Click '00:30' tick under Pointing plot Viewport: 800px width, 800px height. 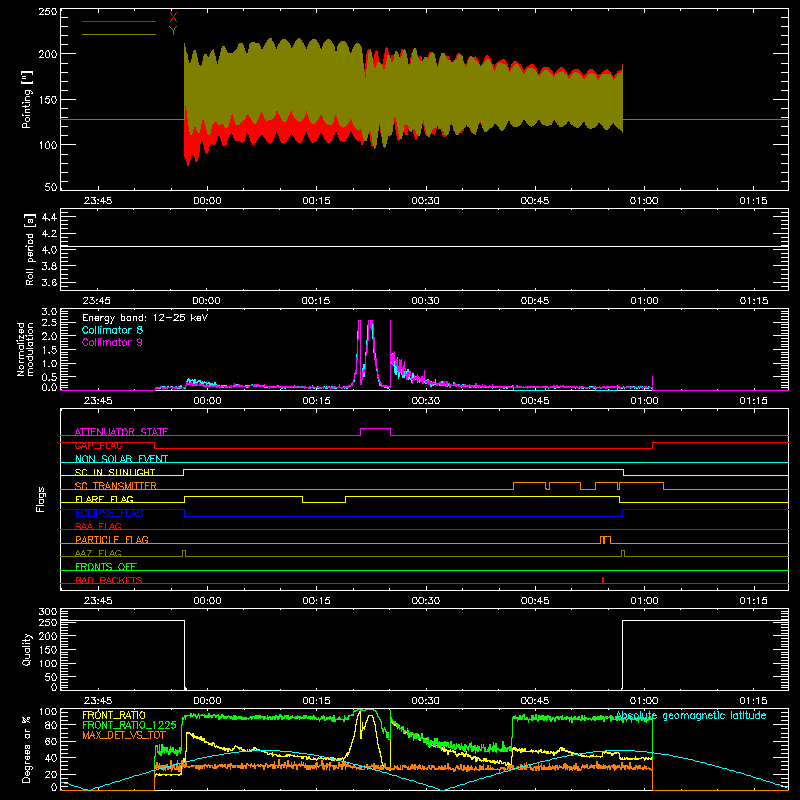426,201
